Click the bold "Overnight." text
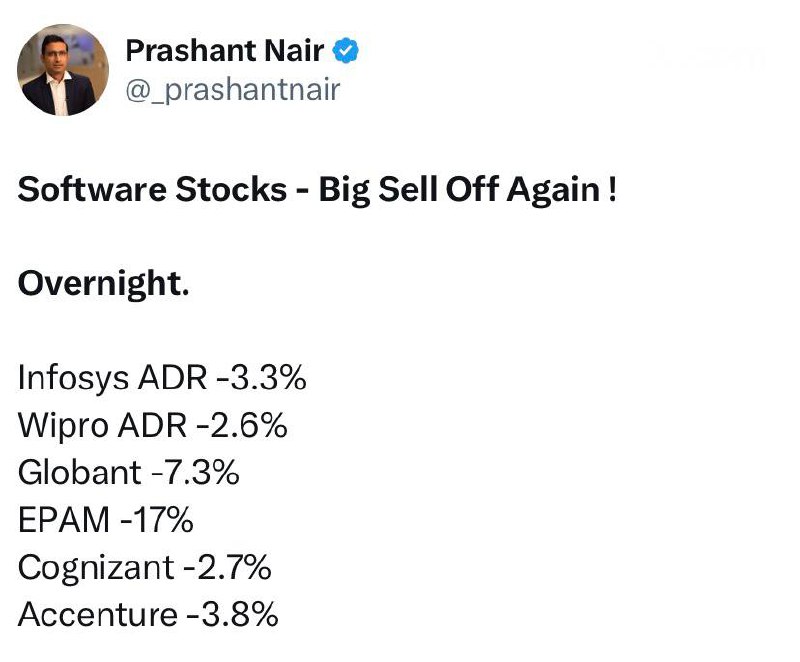 point(103,284)
